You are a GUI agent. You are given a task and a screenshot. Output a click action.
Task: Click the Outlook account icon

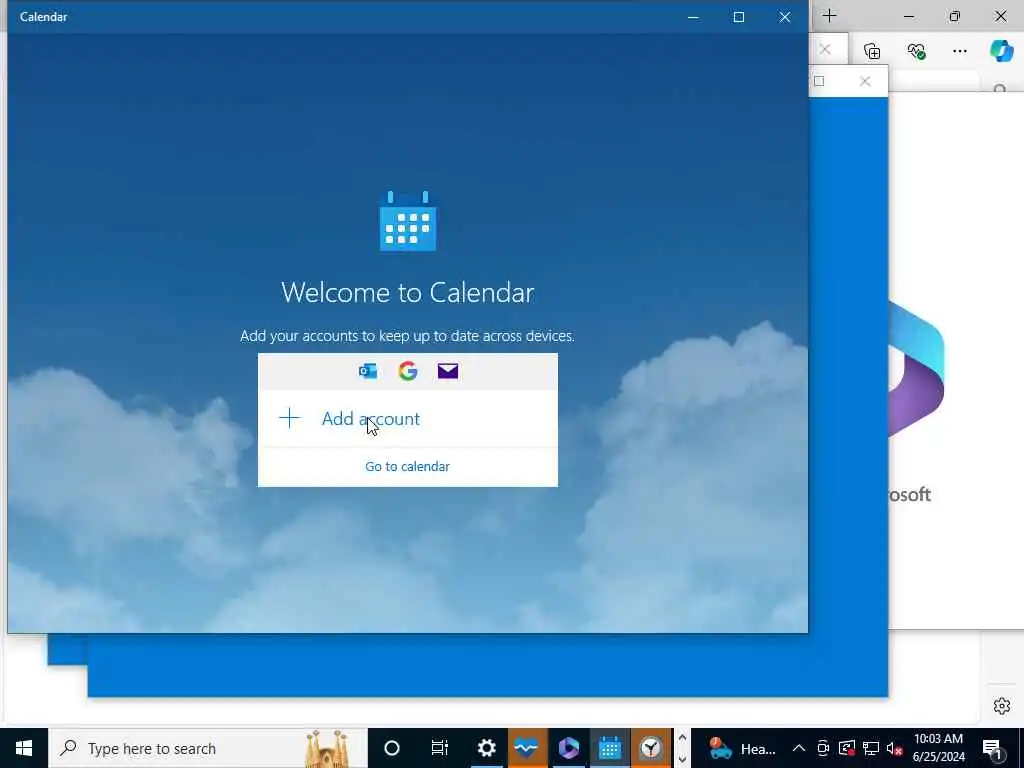368,371
